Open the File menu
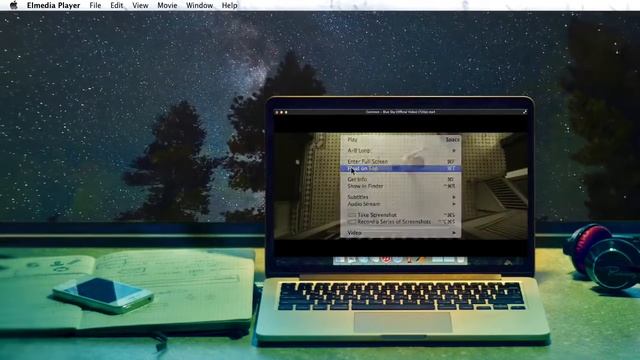The width and height of the screenshot is (640, 360). pos(95,5)
